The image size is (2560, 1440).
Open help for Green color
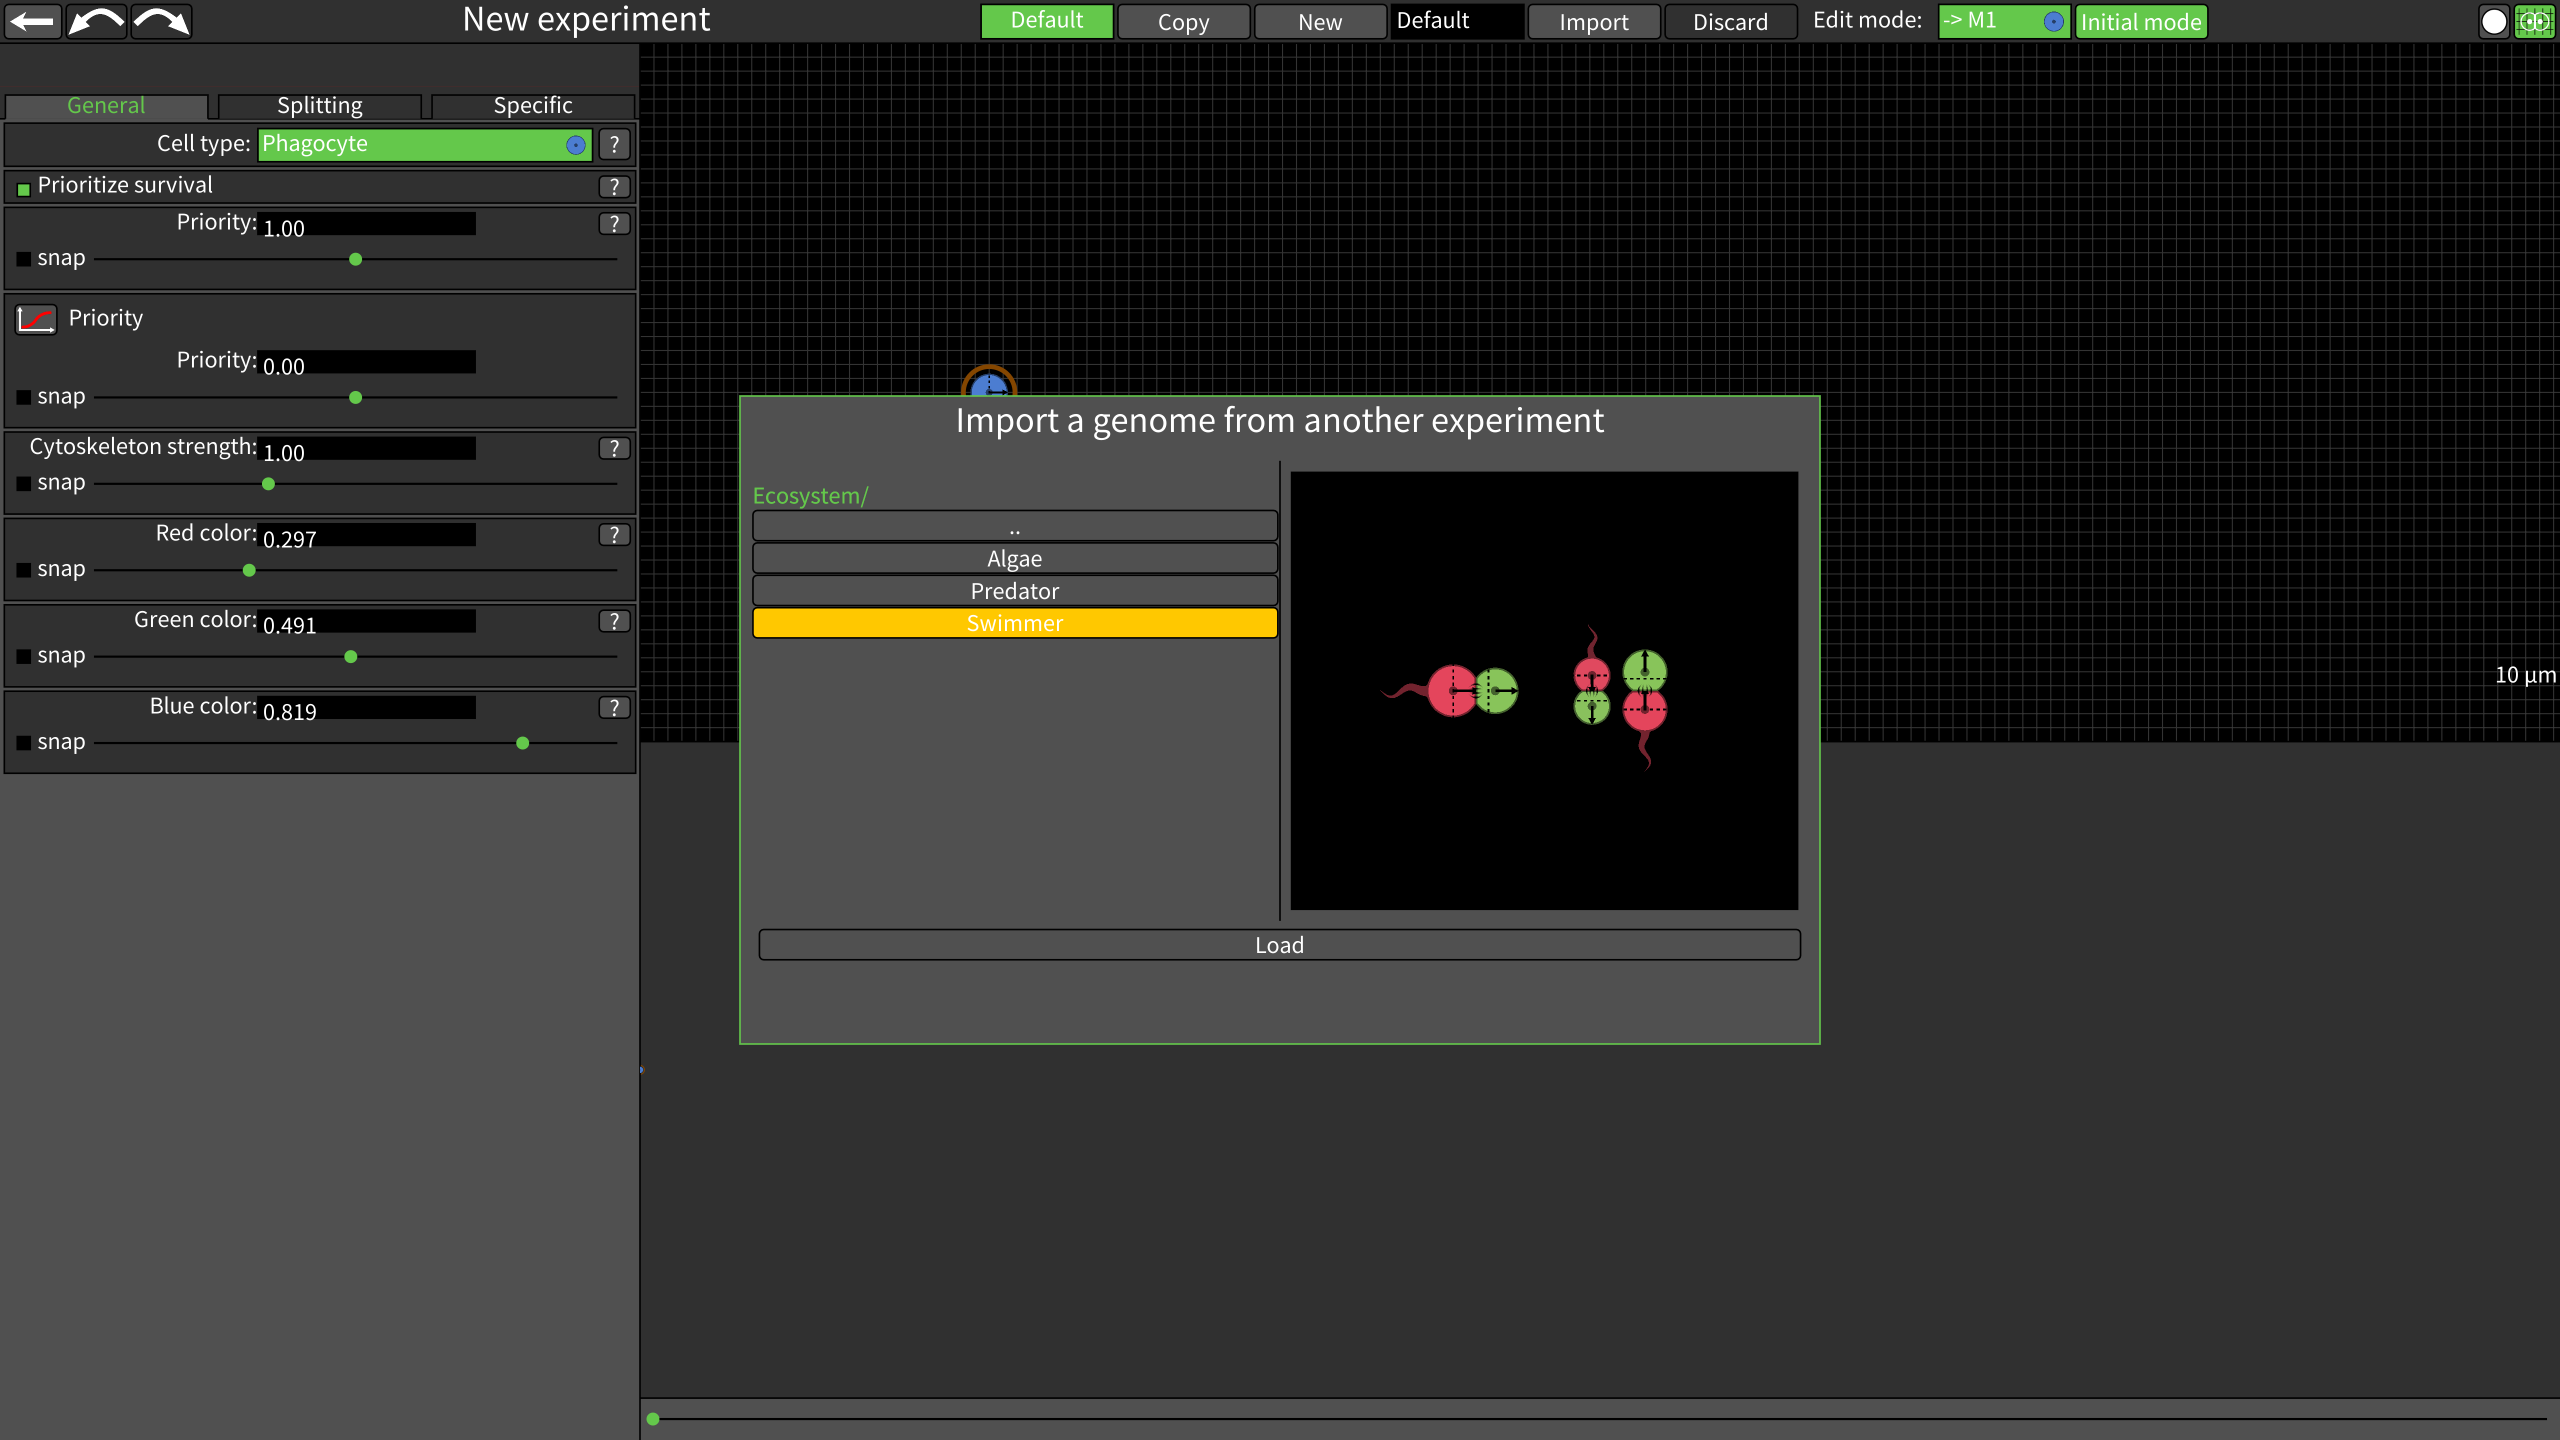(614, 622)
